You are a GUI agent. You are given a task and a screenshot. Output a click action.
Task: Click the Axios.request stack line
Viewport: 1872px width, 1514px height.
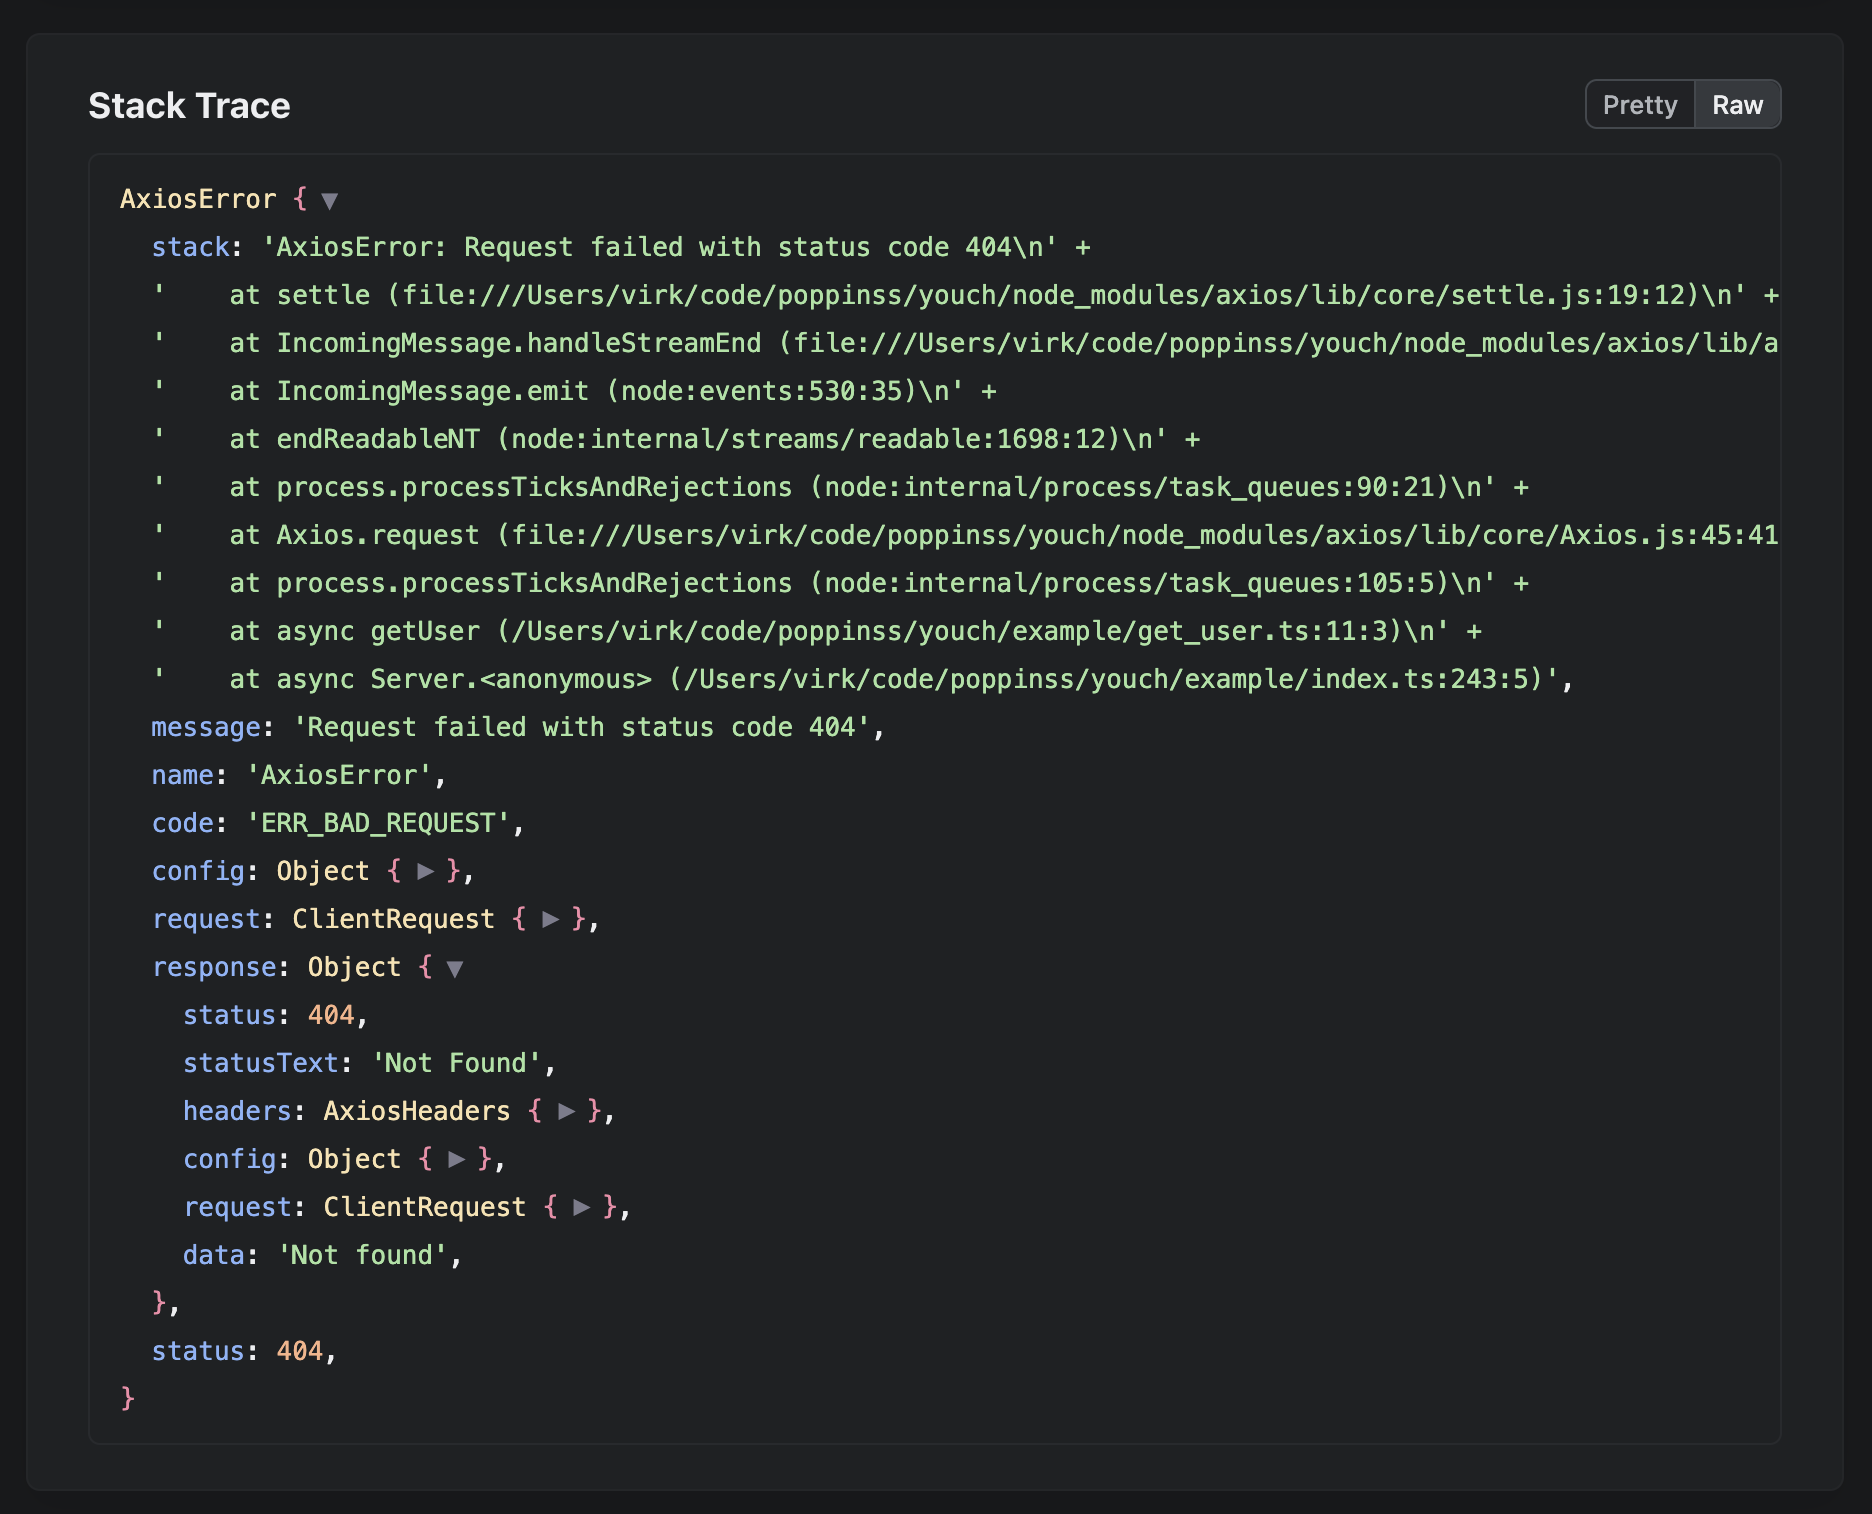point(965,535)
